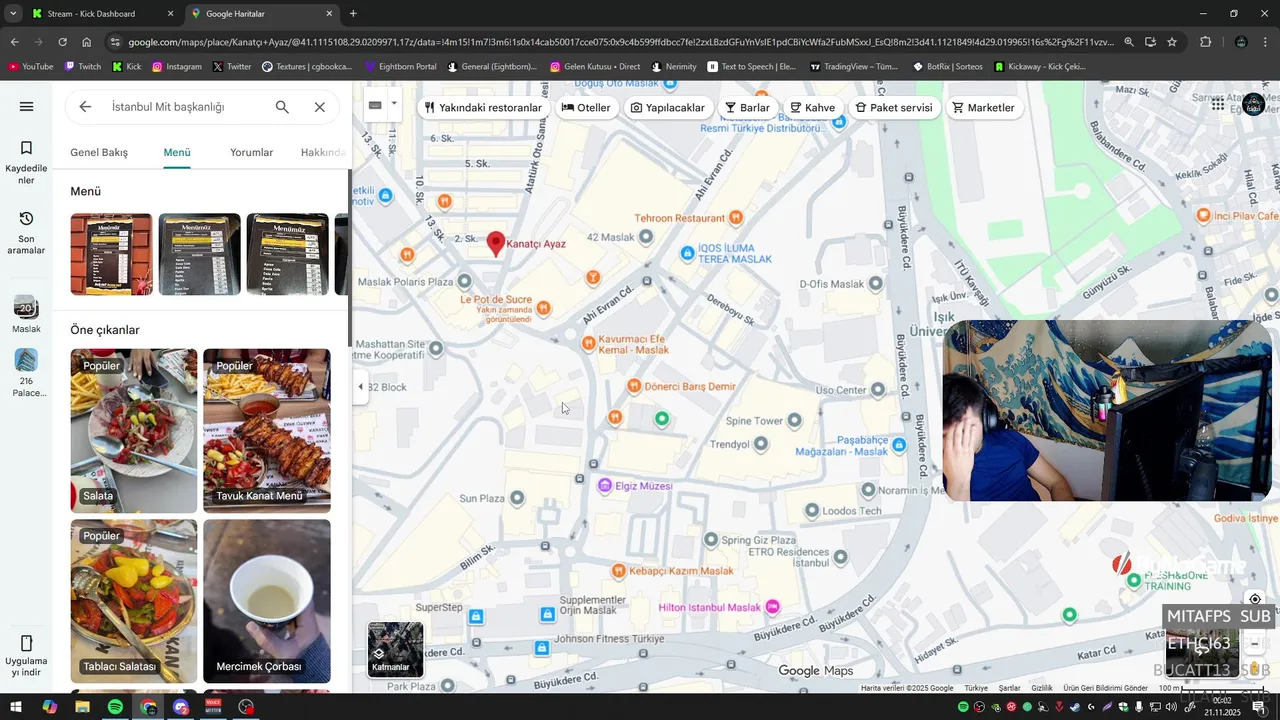The height and width of the screenshot is (720, 1280).
Task: Collapse the side panel with the arrow
Action: pyautogui.click(x=361, y=387)
